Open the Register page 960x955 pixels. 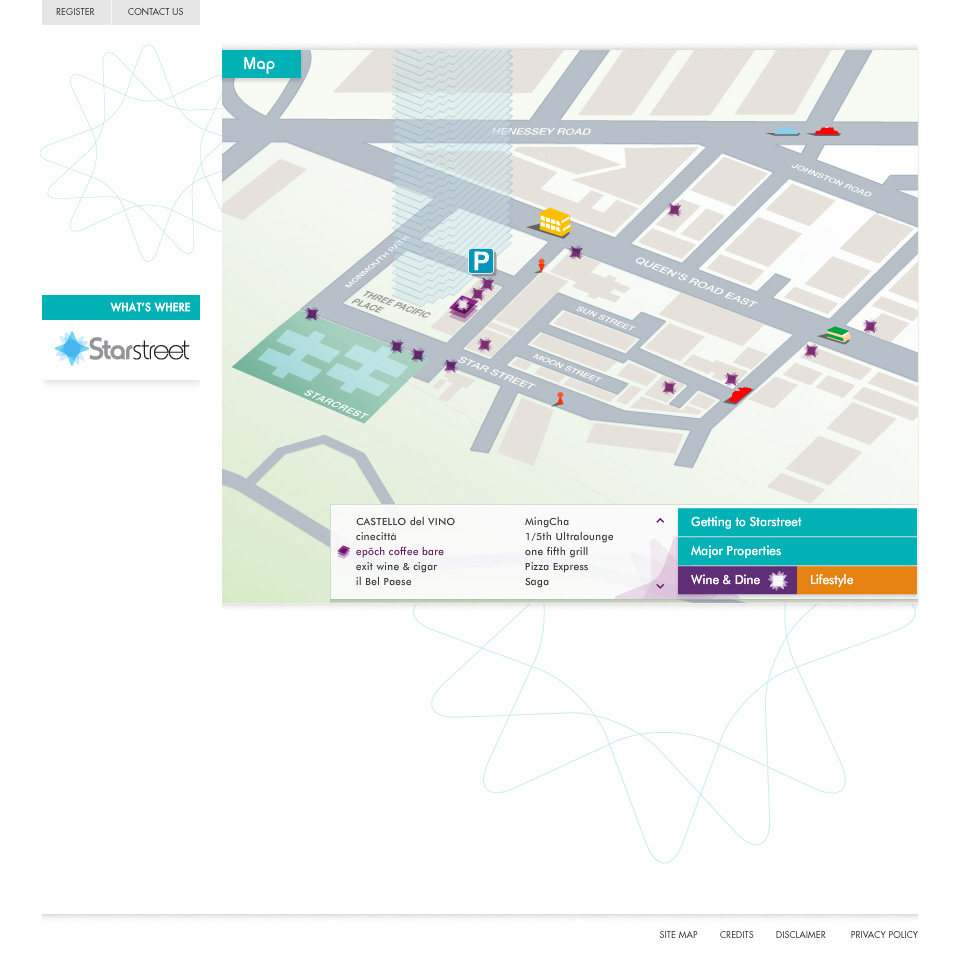(x=76, y=12)
